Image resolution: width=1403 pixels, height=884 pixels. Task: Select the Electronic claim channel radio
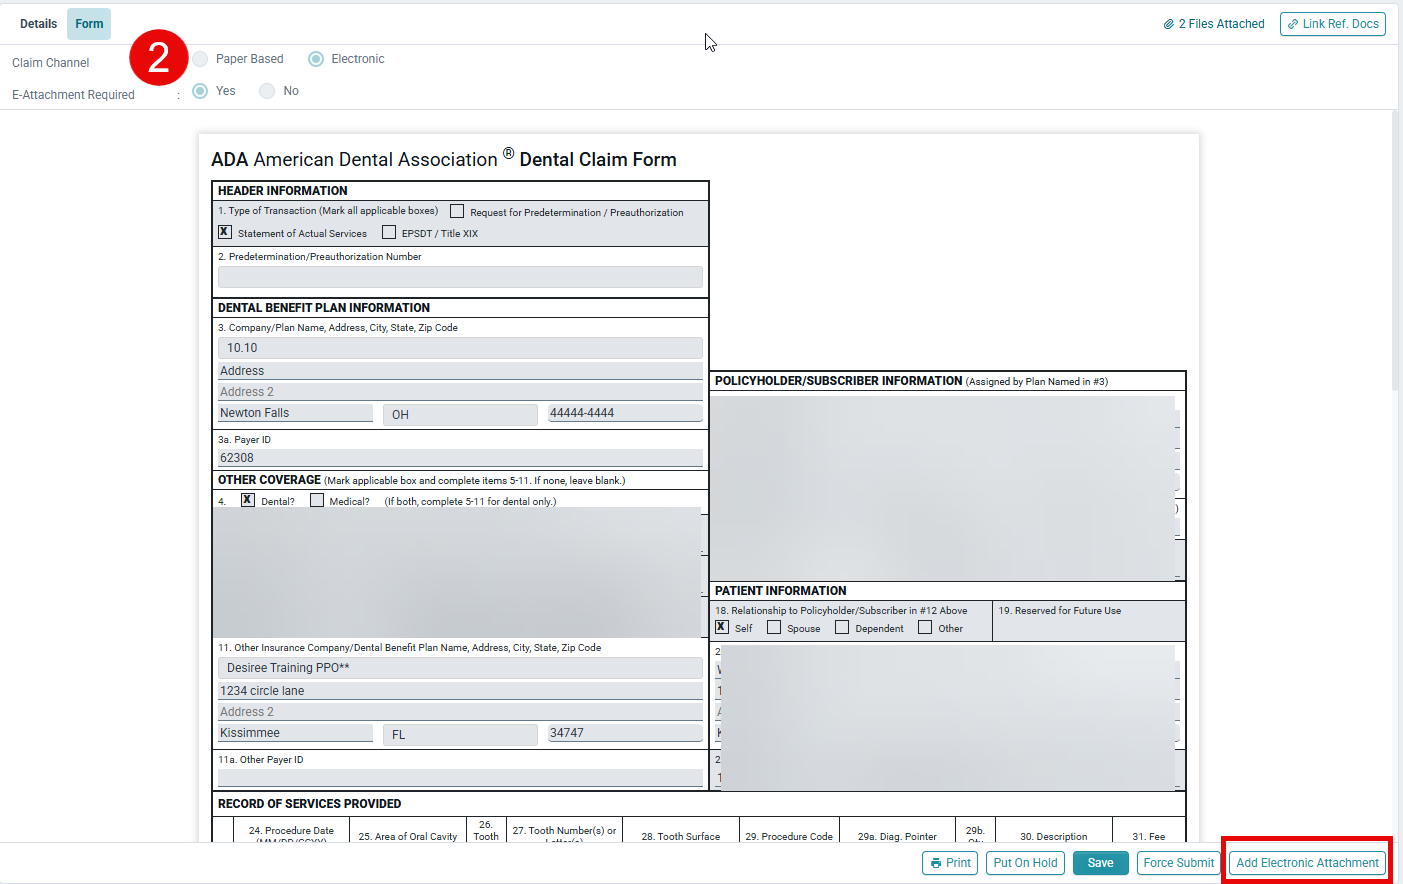[316, 59]
